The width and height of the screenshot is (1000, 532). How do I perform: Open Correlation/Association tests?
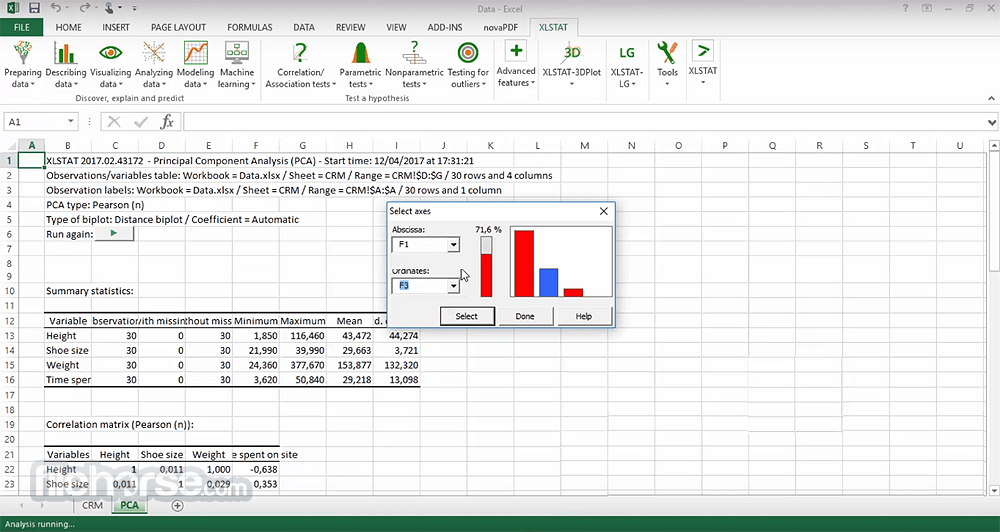tap(300, 64)
